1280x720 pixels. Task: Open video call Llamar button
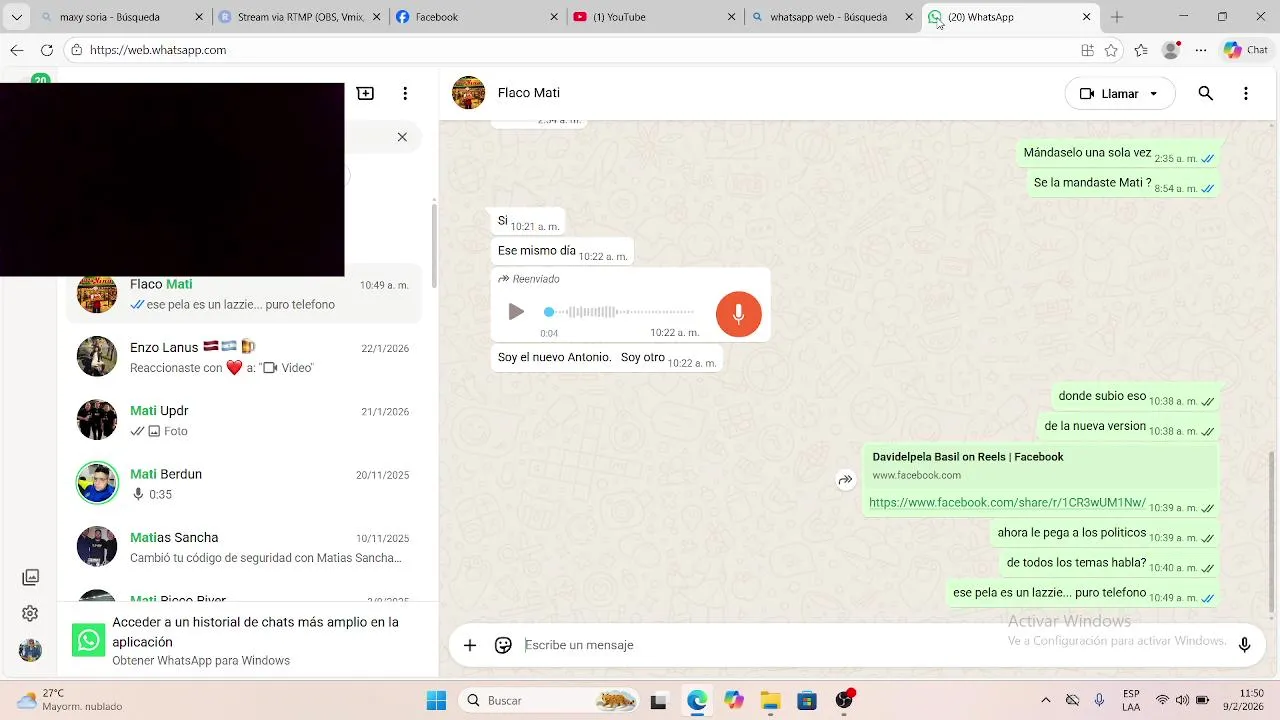point(1109,94)
